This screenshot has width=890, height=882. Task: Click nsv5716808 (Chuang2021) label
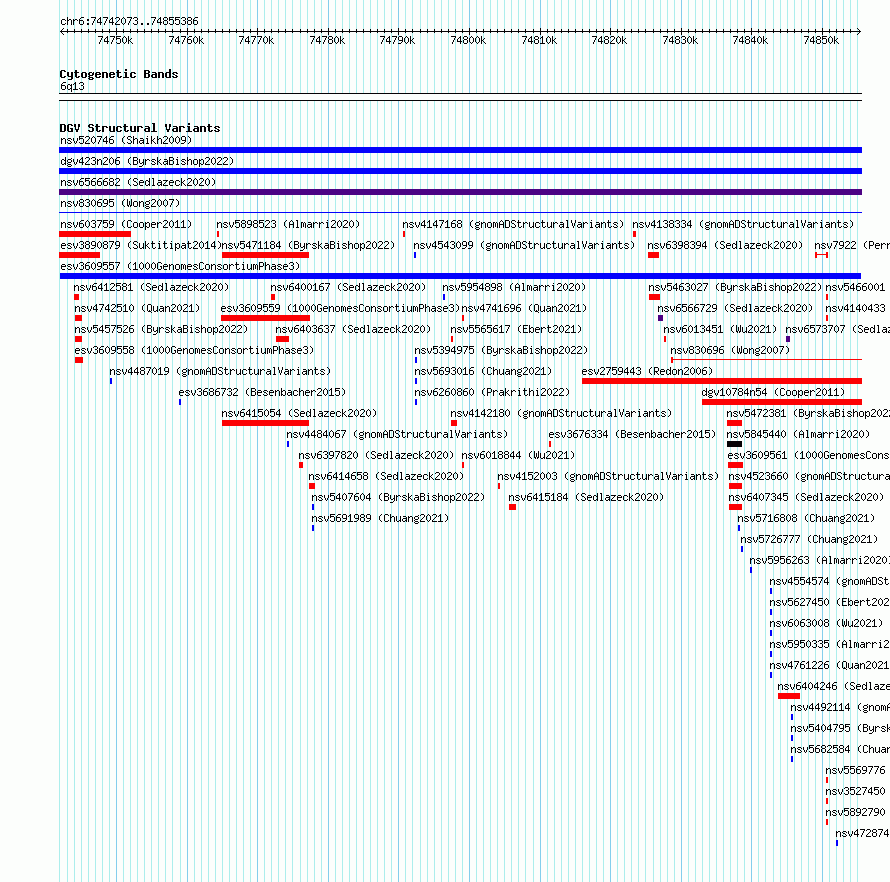[806, 518]
